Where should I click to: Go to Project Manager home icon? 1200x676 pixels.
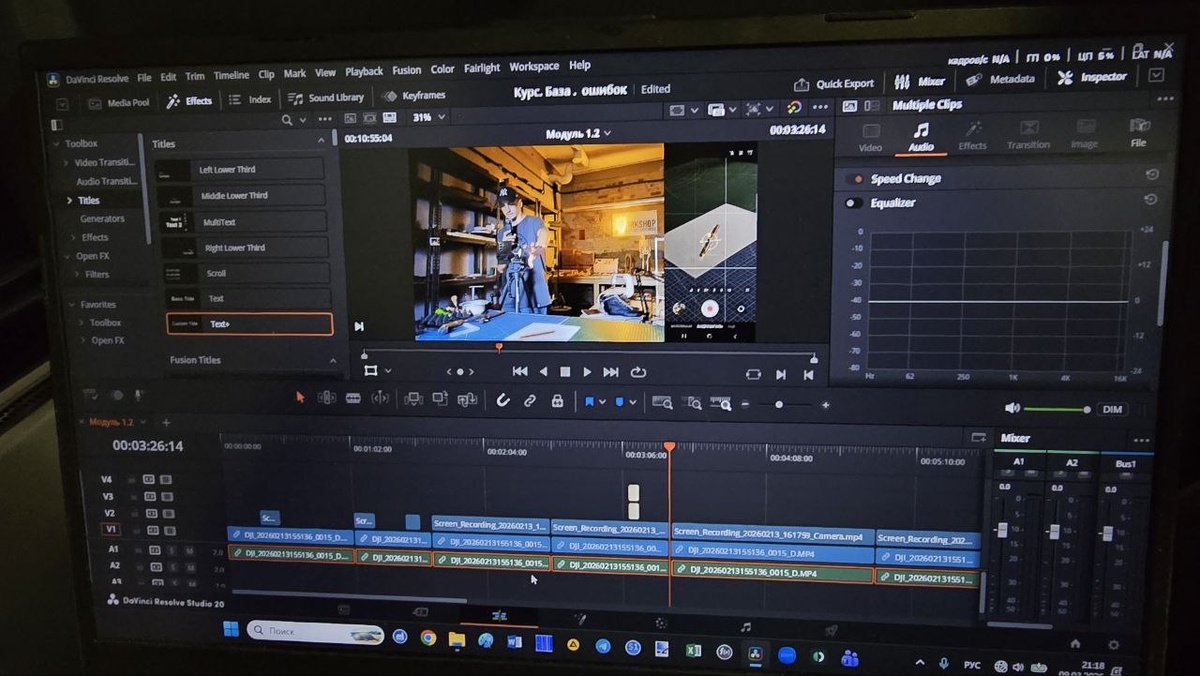pyautogui.click(x=1075, y=643)
